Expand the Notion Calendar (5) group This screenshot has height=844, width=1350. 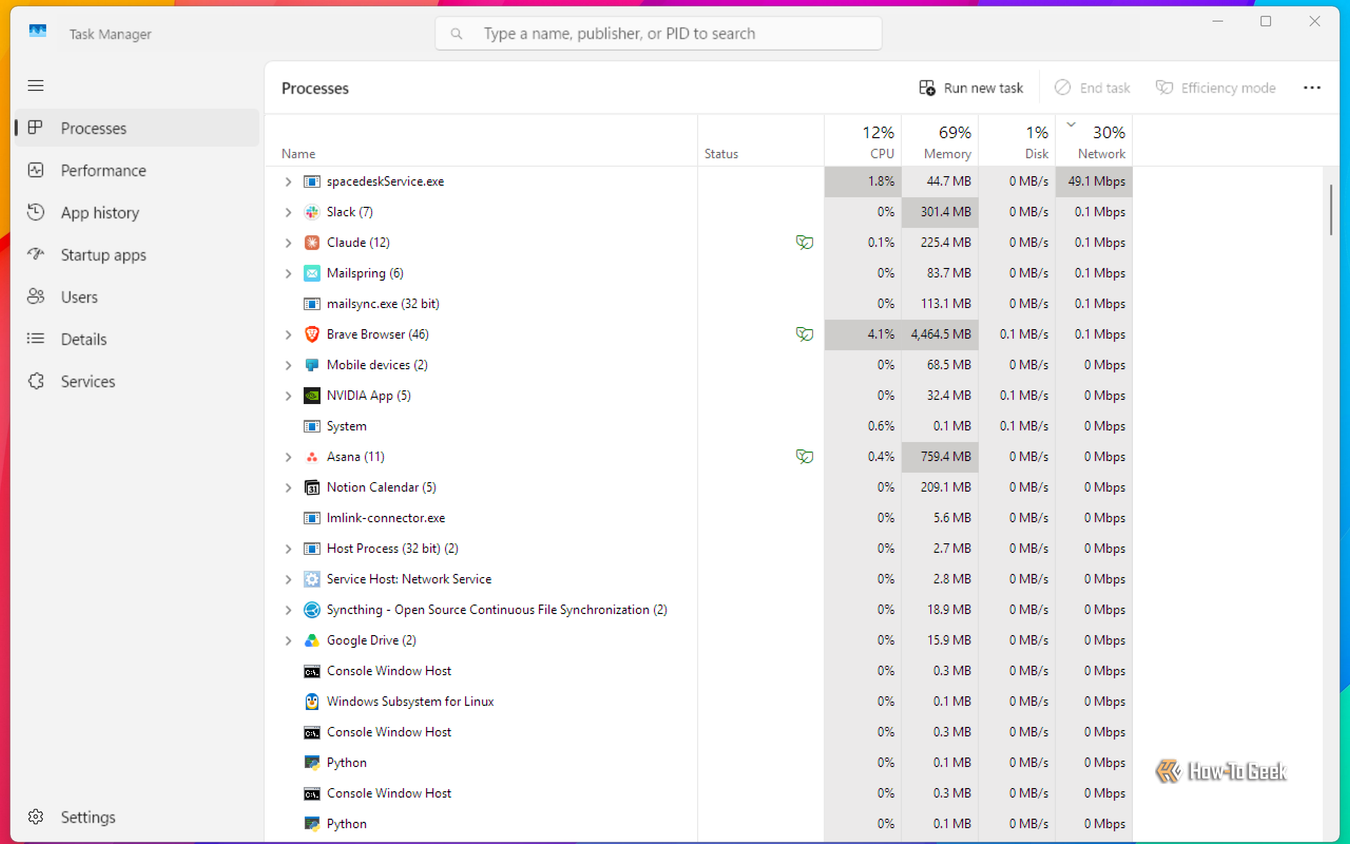tap(288, 488)
